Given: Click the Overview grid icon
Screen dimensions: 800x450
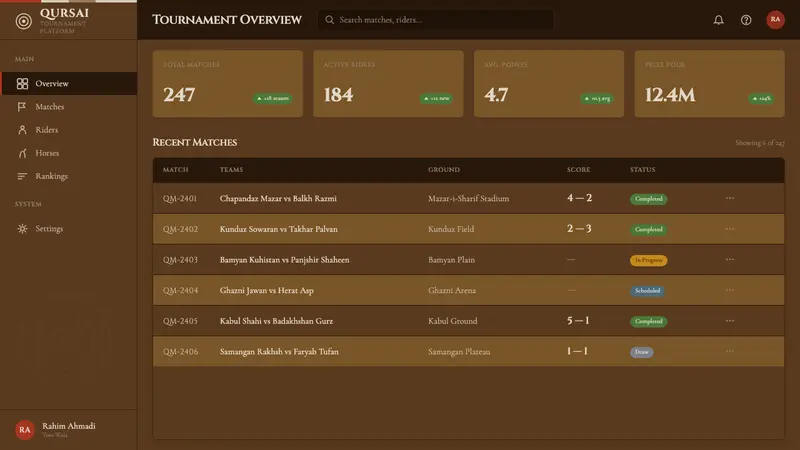Looking at the screenshot, I should 22,84.
